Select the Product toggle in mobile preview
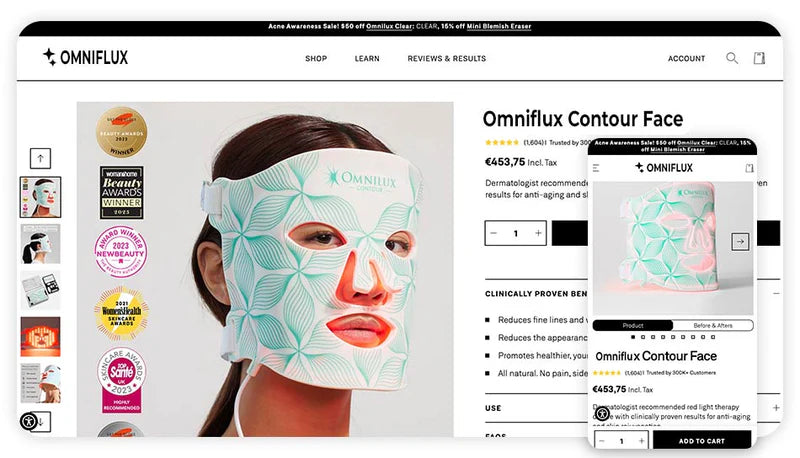 [633, 325]
